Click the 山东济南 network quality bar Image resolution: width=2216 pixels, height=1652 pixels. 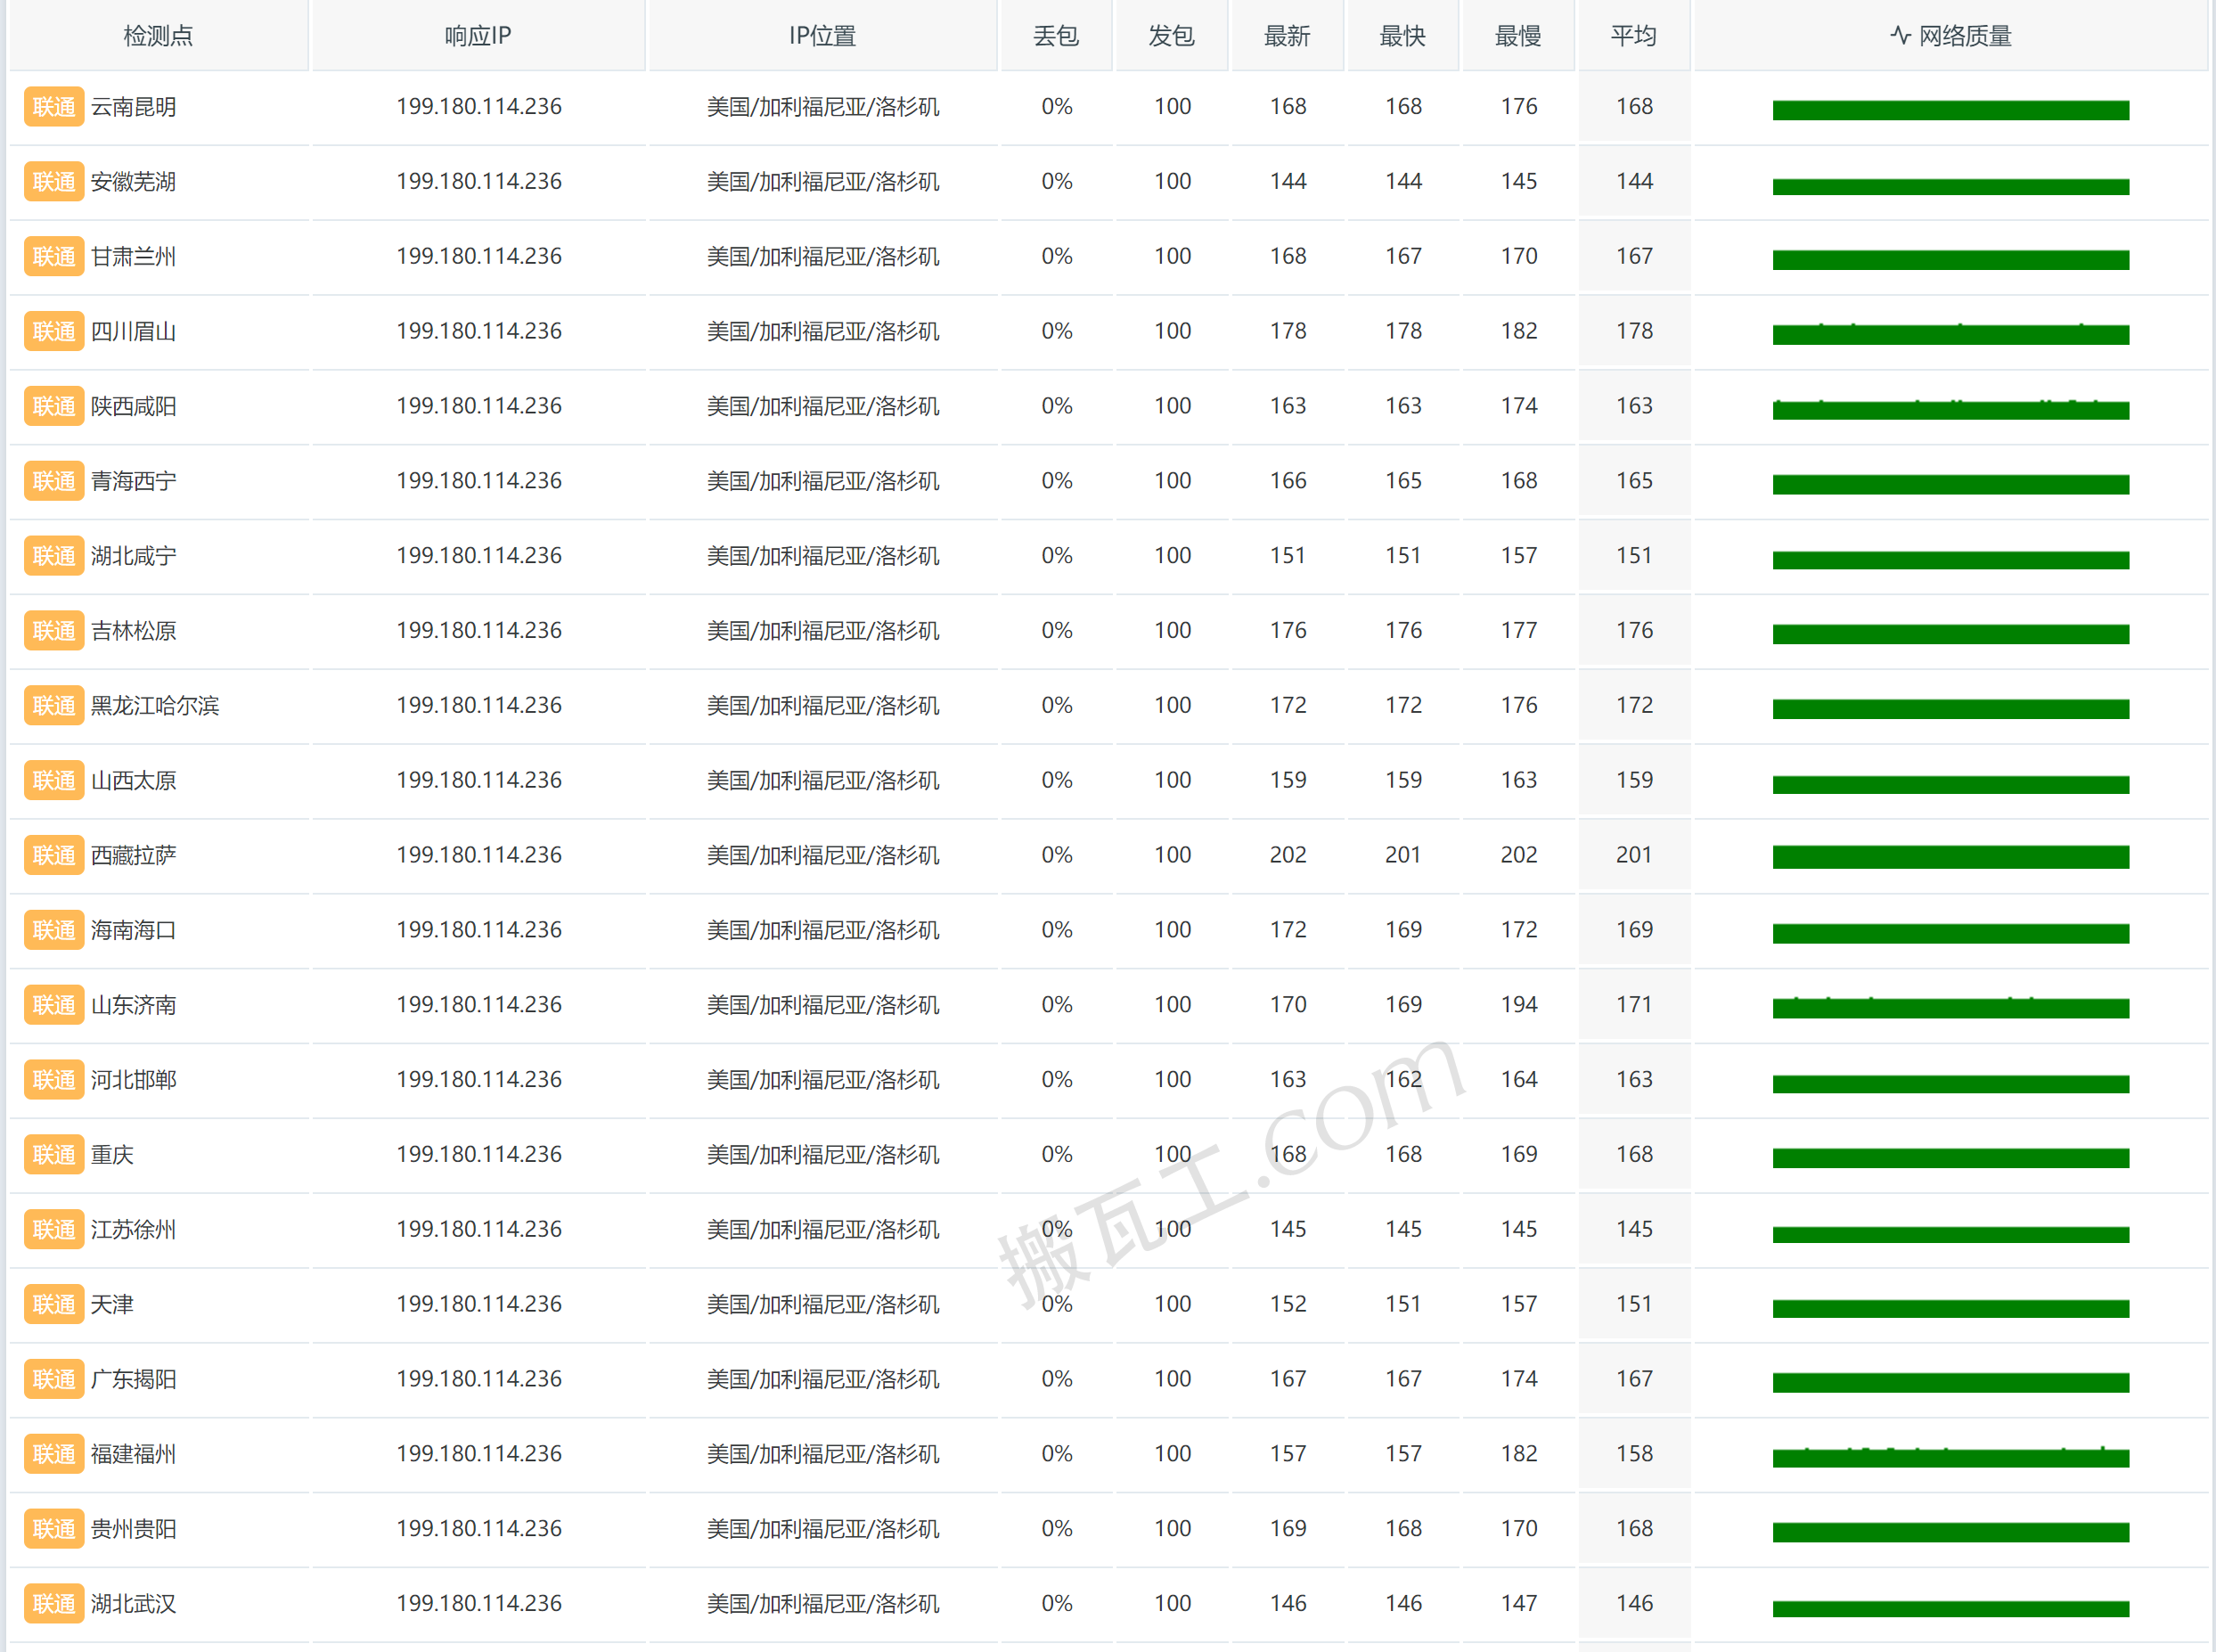(x=1950, y=1008)
